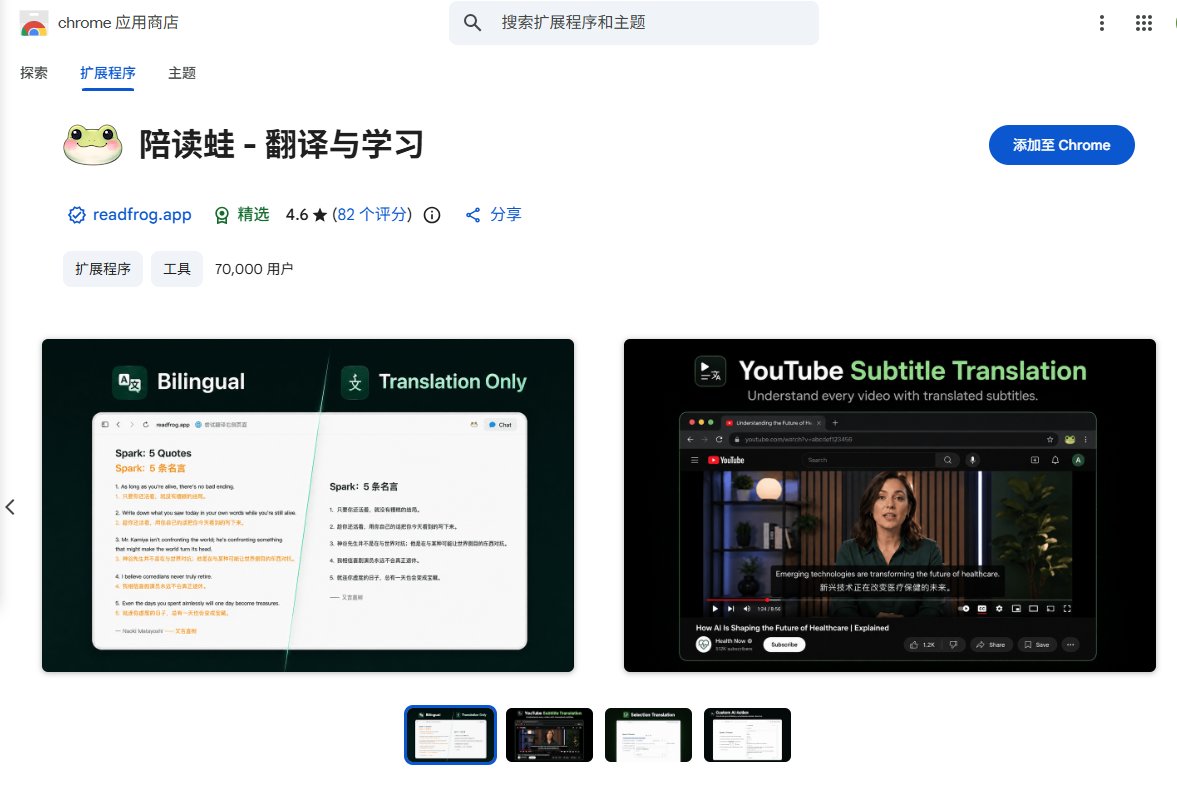This screenshot has width=1177, height=803.
Task: Go to the previous screenshot with left chevron
Action: [11, 507]
